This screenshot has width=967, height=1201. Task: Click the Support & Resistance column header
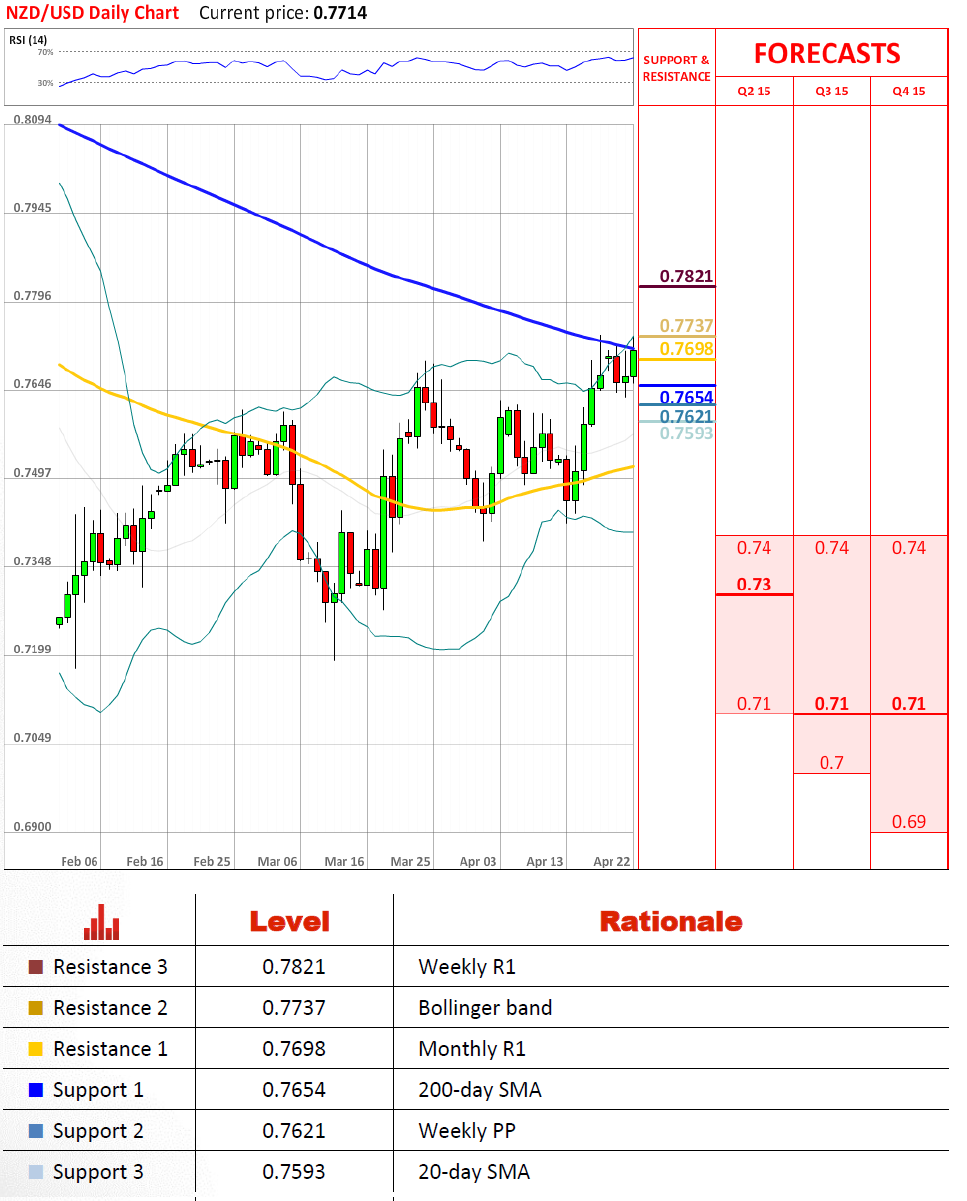click(x=676, y=68)
